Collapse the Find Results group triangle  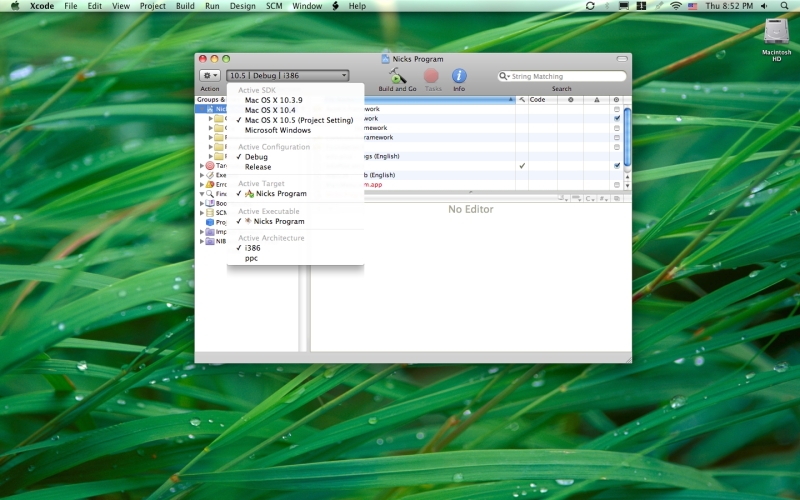pos(202,194)
